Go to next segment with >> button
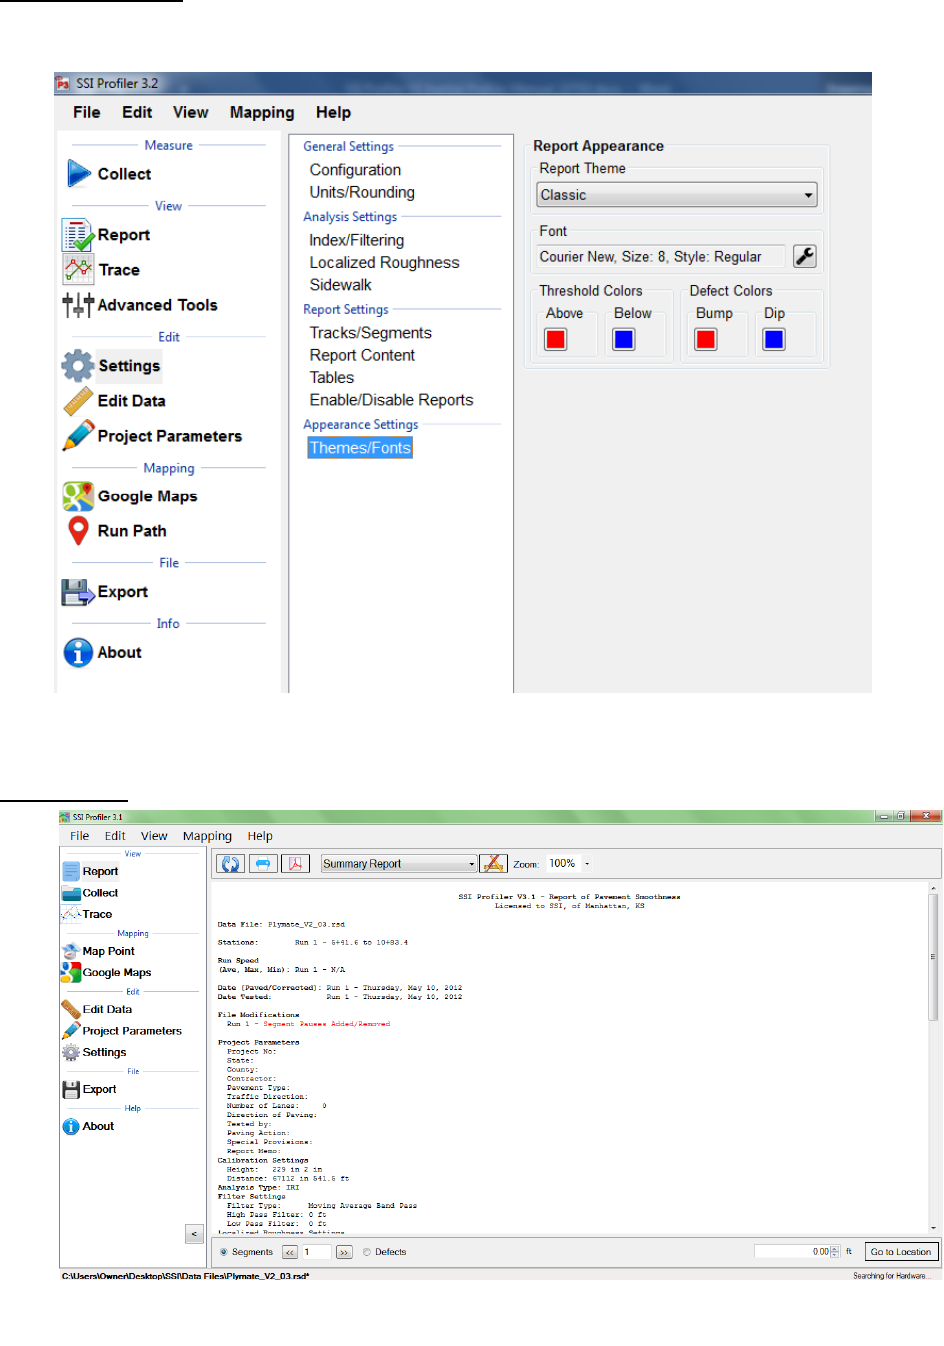The width and height of the screenshot is (944, 1346). tap(344, 1252)
